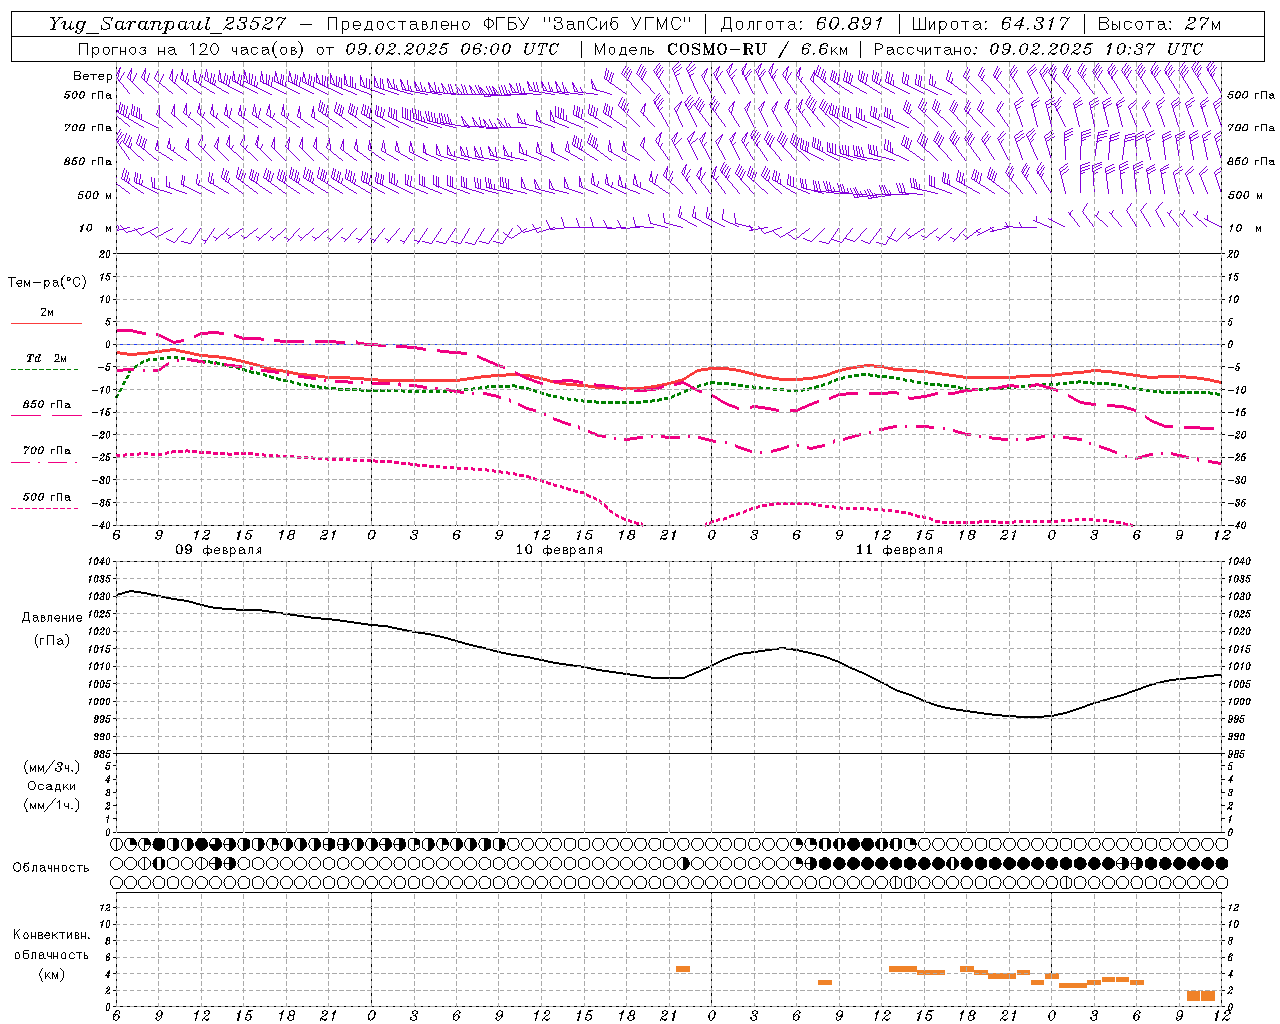This screenshot has width=1280, height=1024.
Task: Click the '(км)' convective cloud unit label
Action: (x=52, y=974)
